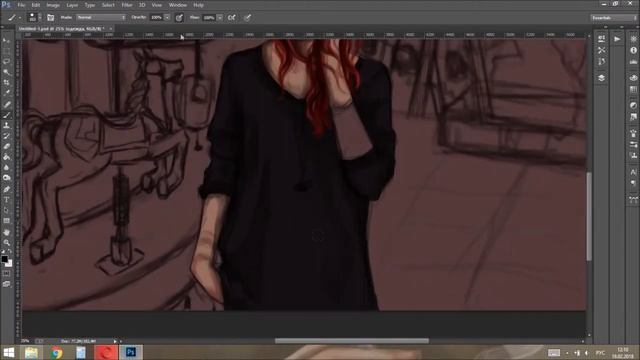This screenshot has height=360, width=640.
Task: Open the Window menu
Action: tap(178, 5)
